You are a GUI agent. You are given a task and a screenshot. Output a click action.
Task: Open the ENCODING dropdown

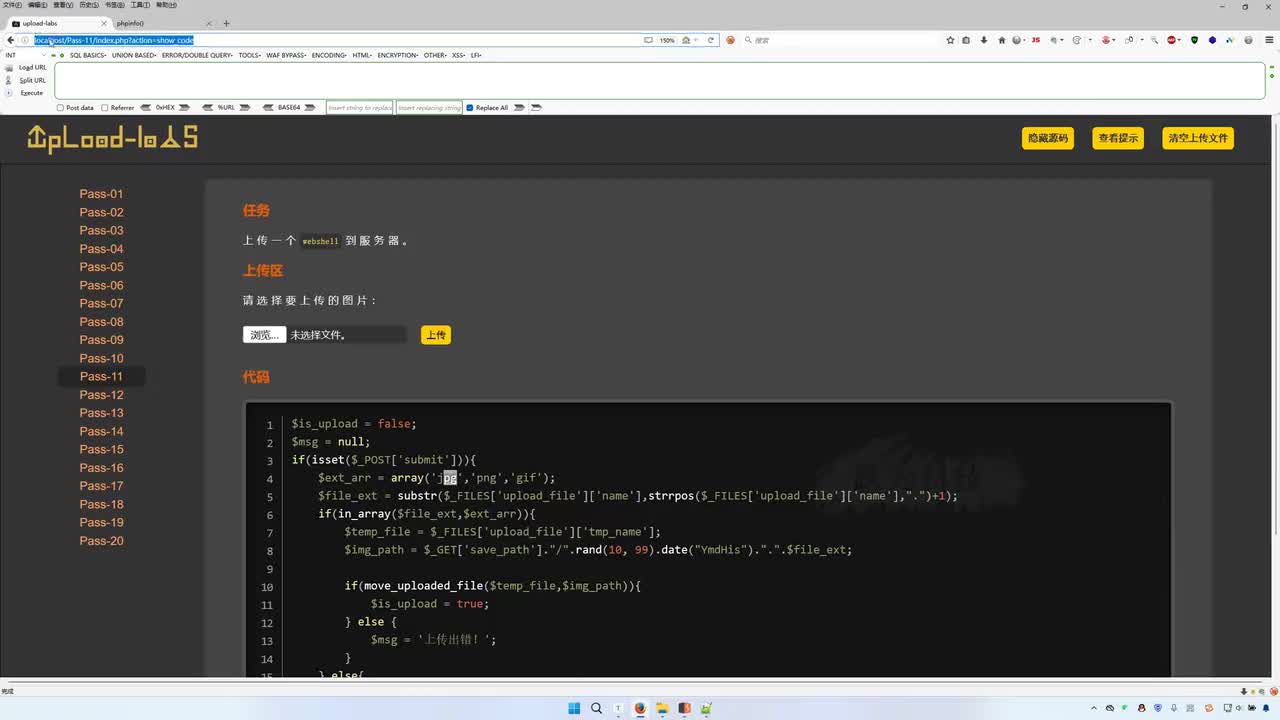click(330, 55)
